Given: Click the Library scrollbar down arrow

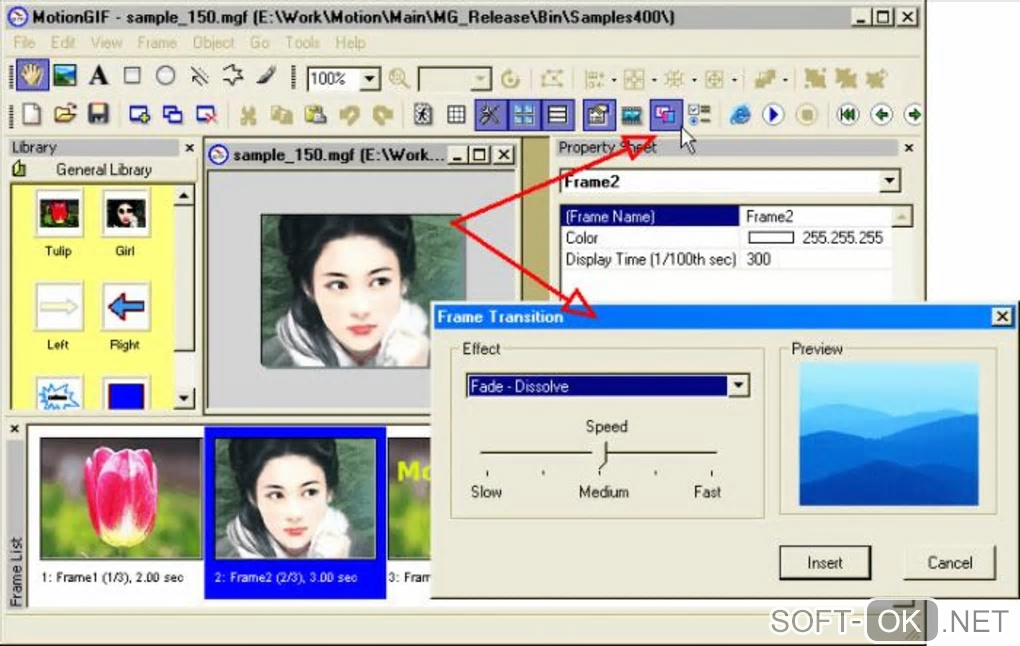Looking at the screenshot, I should [x=185, y=398].
